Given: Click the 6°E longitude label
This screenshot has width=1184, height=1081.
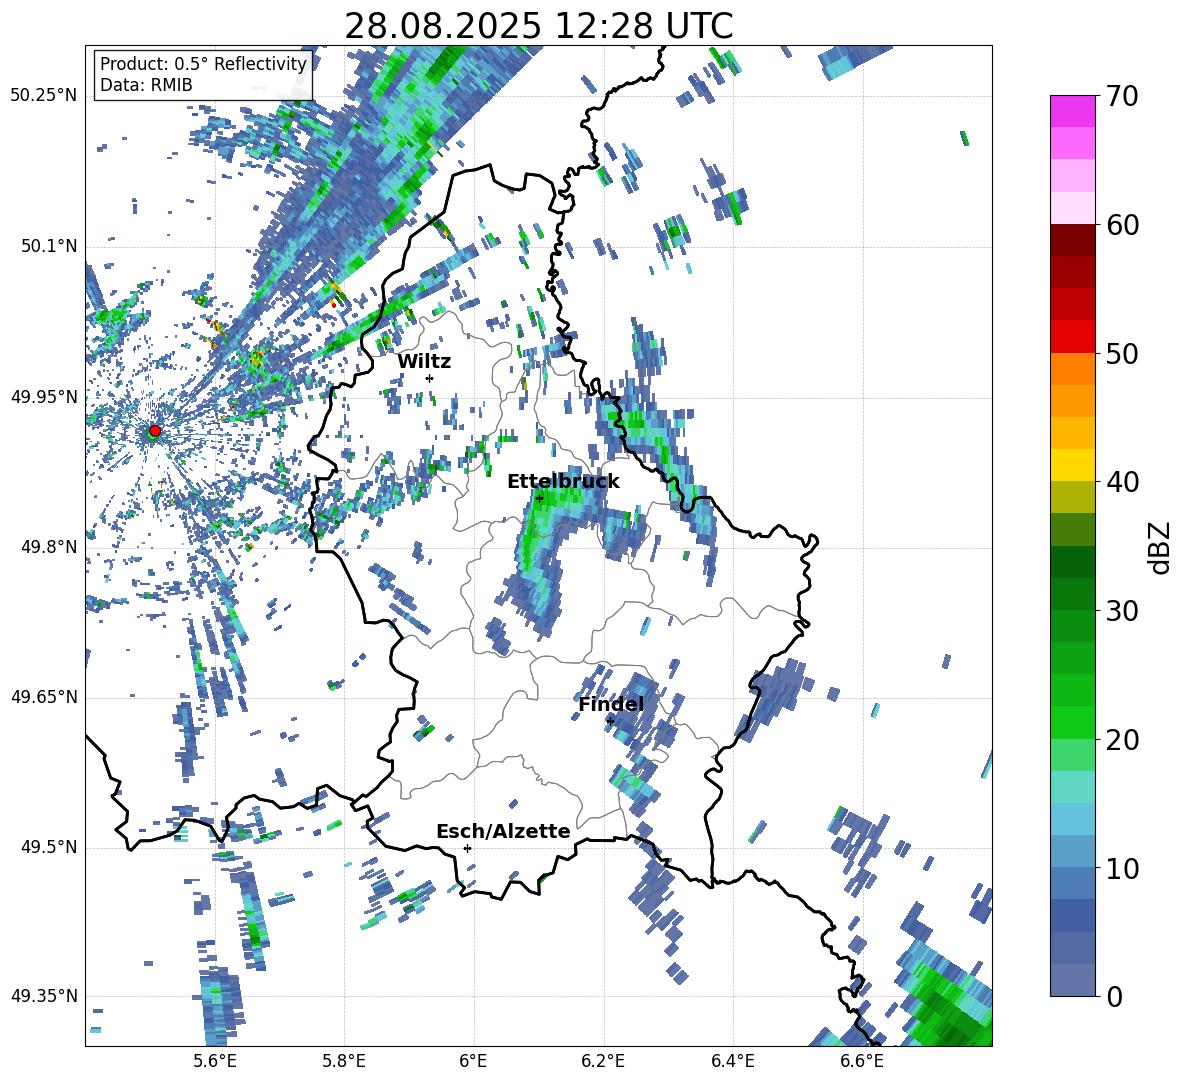Looking at the screenshot, I should click(473, 1061).
